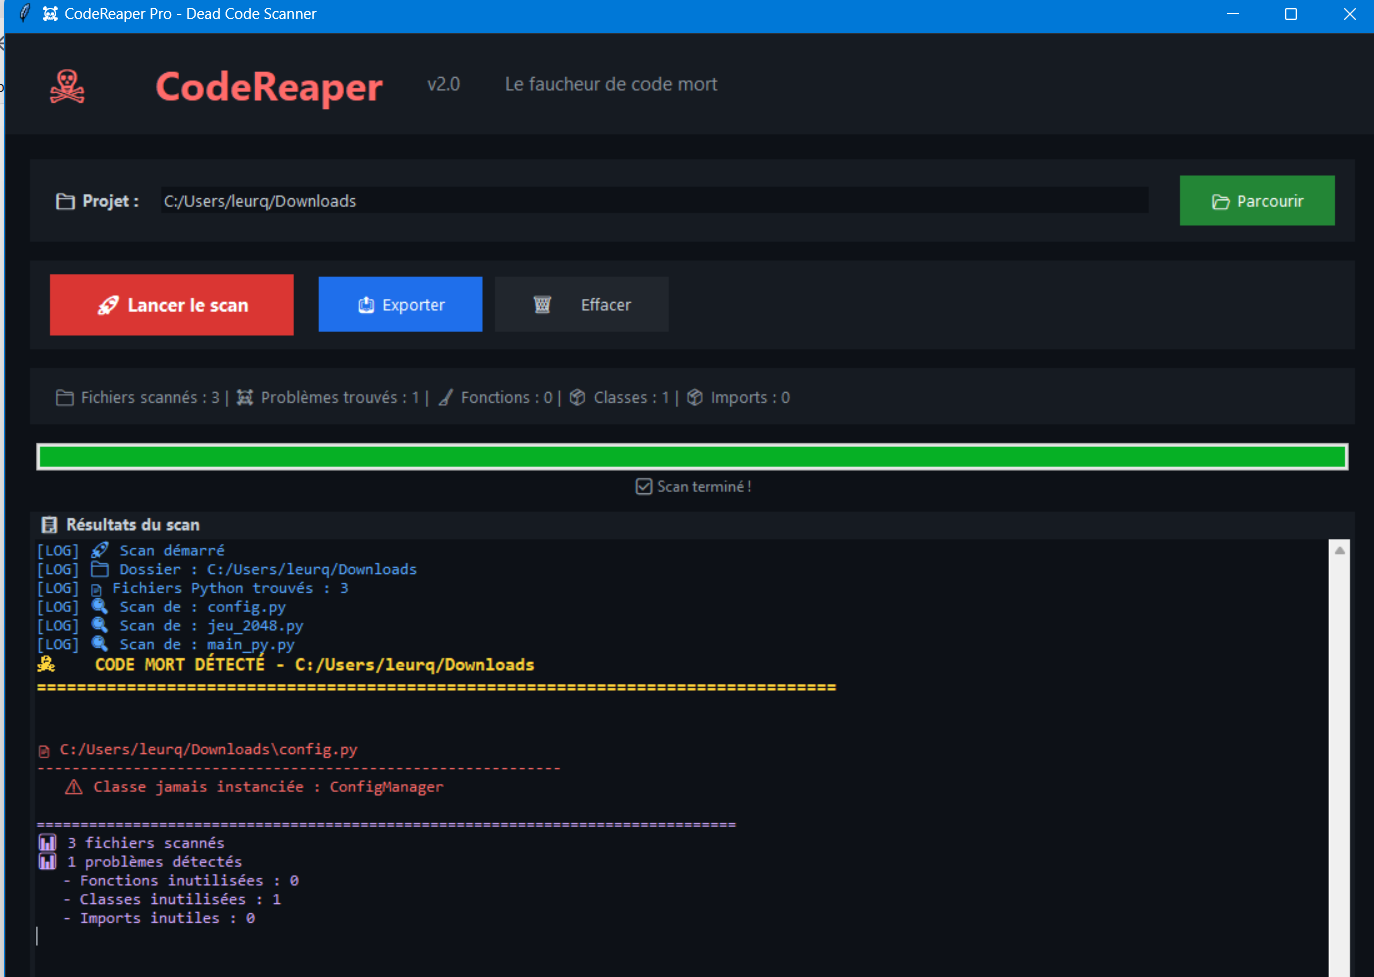Viewport: 1374px width, 977px height.
Task: Click the folder icon beside the Projet label
Action: point(66,201)
